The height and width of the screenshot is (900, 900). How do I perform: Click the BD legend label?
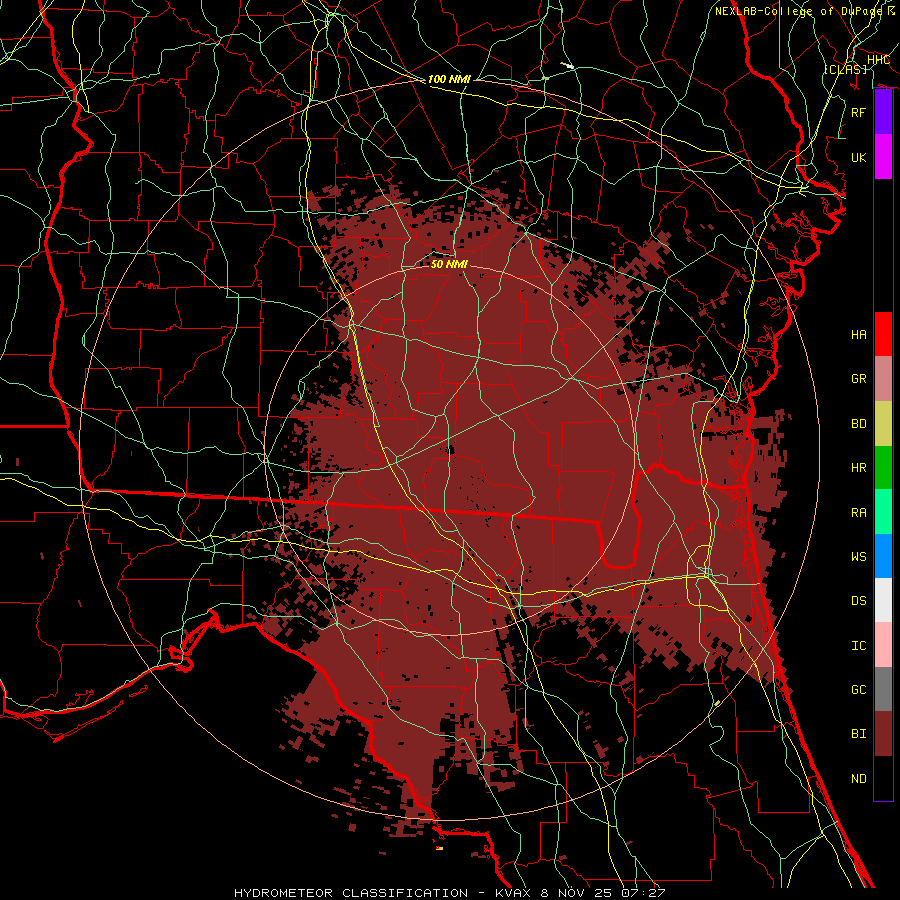click(858, 424)
